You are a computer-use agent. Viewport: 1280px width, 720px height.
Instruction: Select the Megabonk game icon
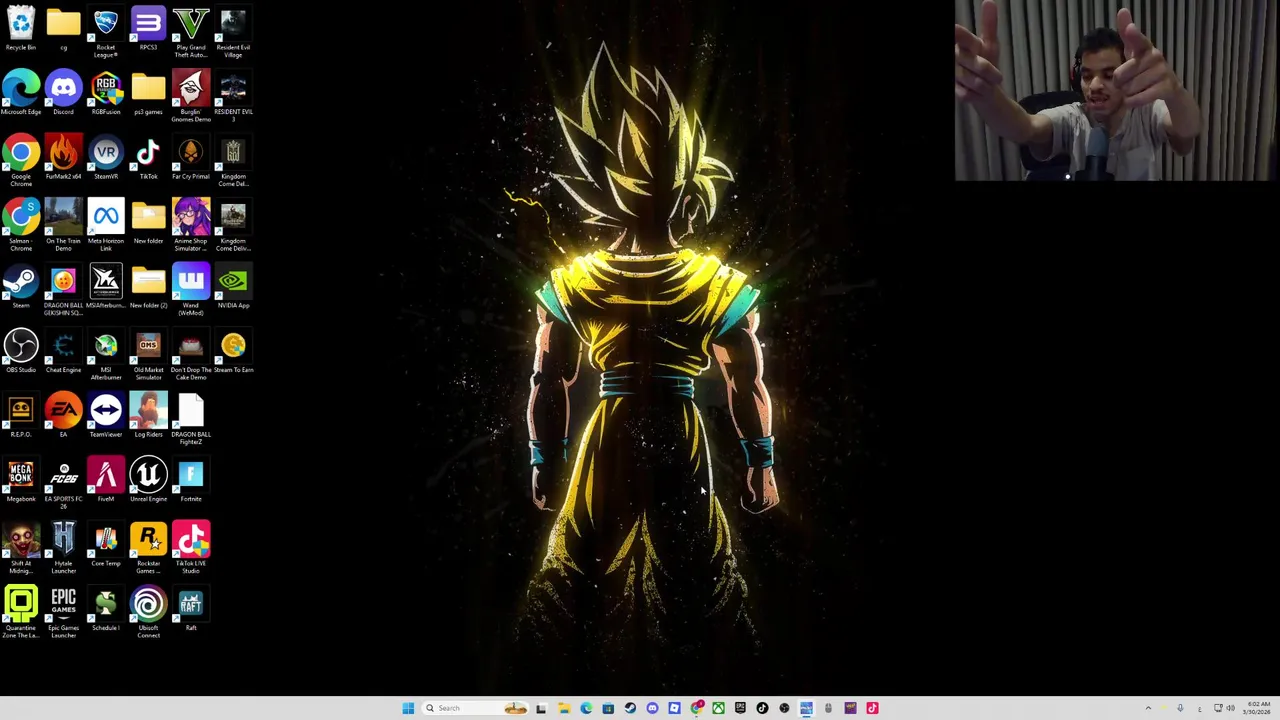click(x=21, y=477)
